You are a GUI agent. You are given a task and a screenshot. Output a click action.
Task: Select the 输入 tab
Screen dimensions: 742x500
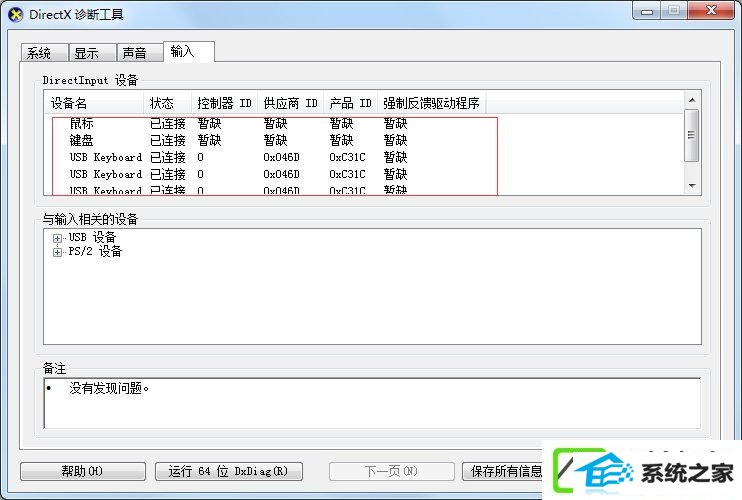coord(189,51)
